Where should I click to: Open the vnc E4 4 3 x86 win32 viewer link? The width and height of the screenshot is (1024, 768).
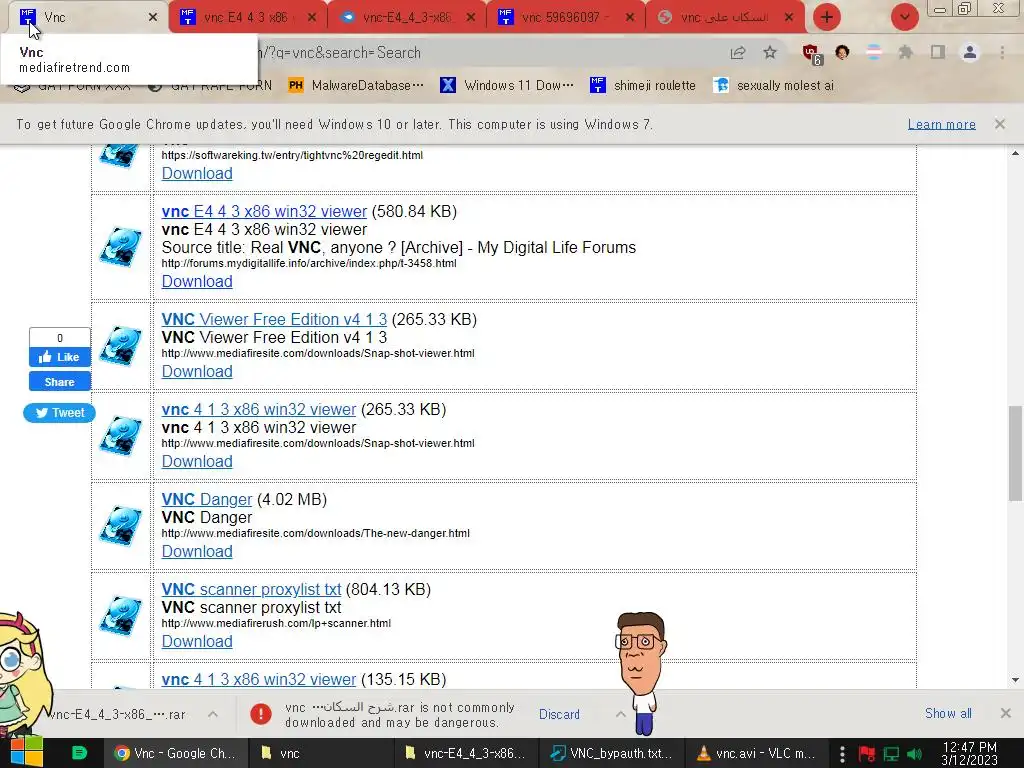coord(264,212)
